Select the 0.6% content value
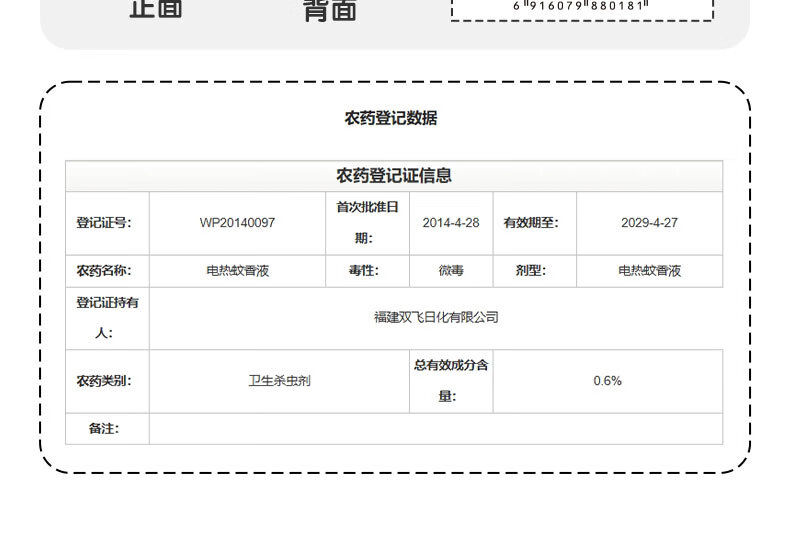This screenshot has width=790, height=537. (x=607, y=381)
